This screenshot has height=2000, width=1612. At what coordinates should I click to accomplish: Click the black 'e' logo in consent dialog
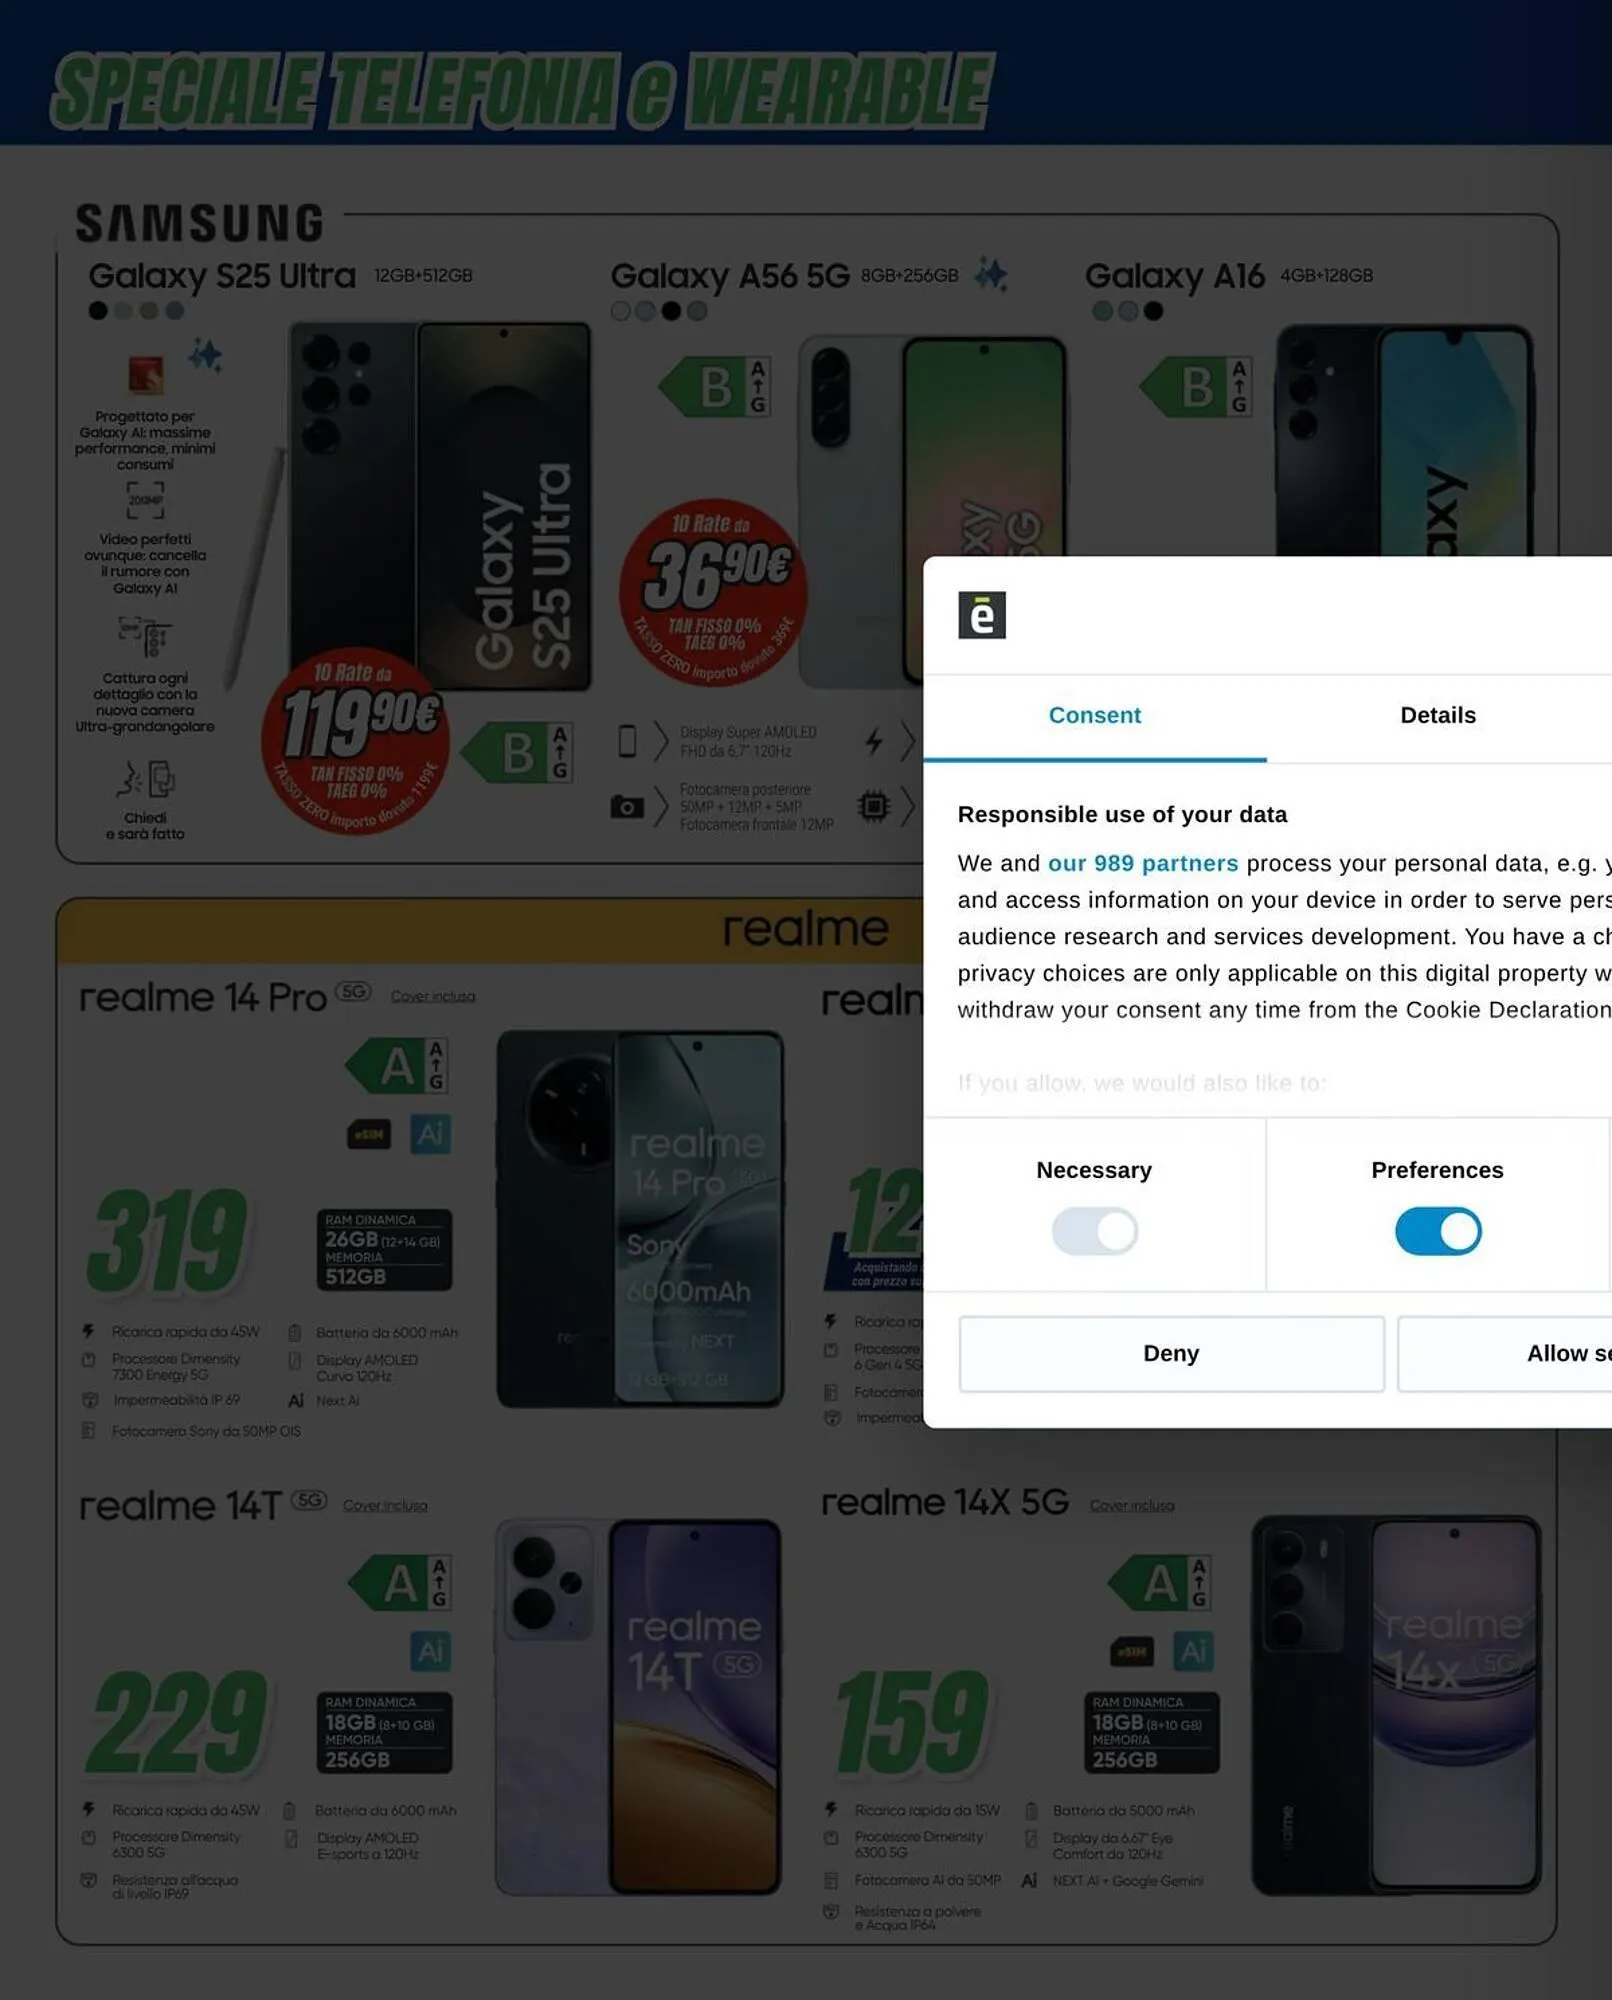click(x=981, y=615)
